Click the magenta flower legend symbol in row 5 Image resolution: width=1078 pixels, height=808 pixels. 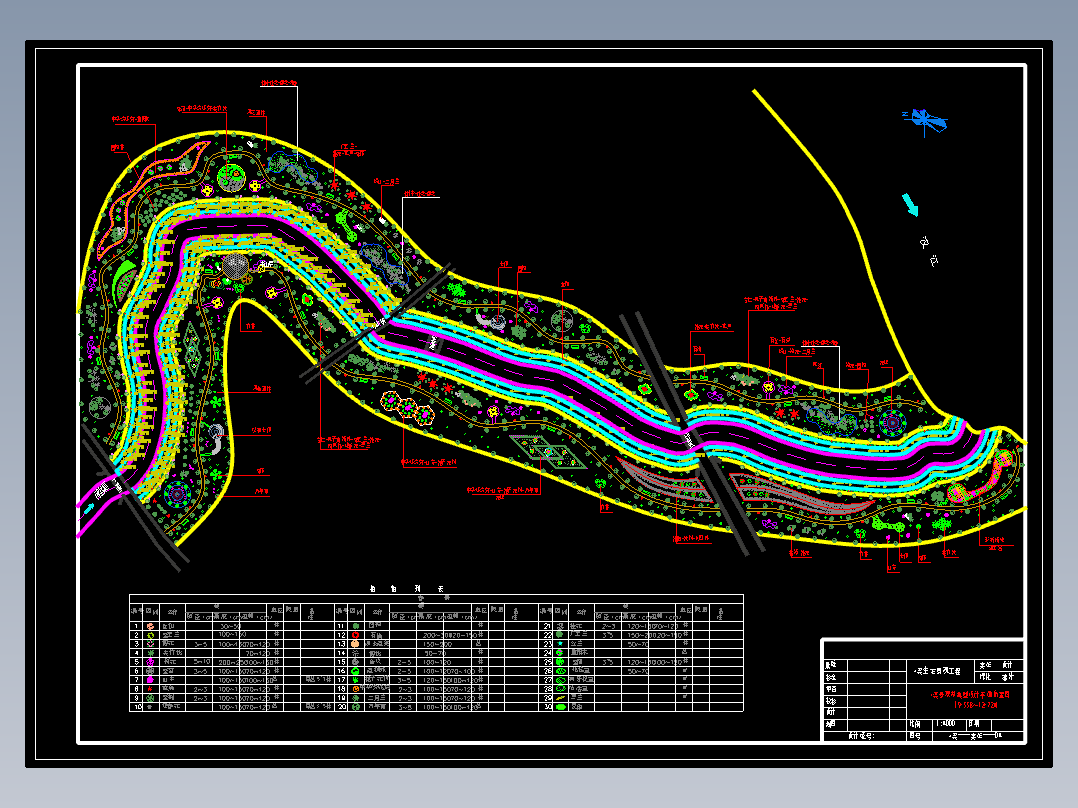pyautogui.click(x=151, y=662)
